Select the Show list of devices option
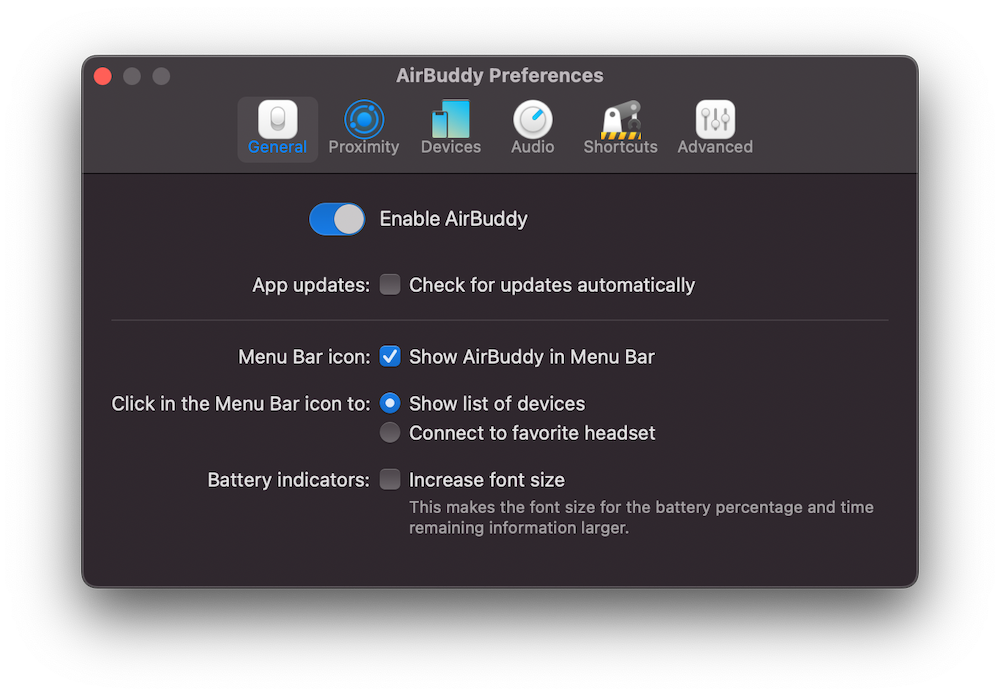 (390, 403)
